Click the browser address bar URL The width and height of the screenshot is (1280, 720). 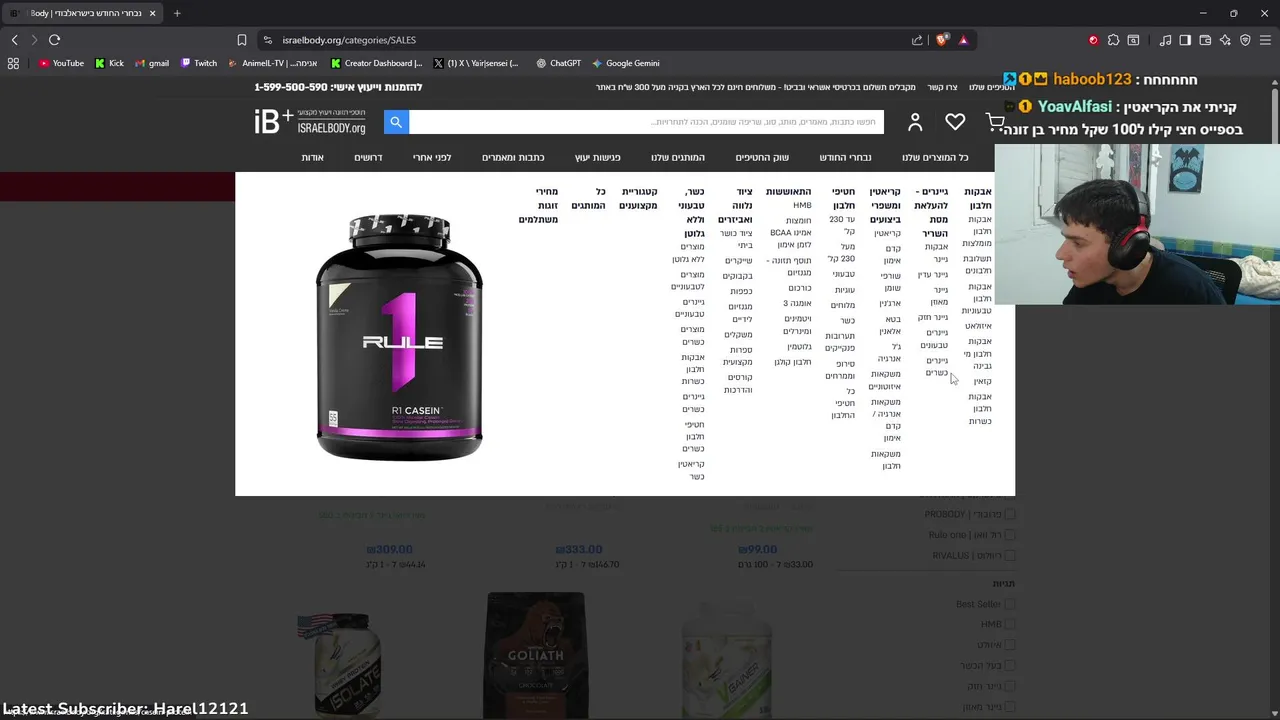349,40
